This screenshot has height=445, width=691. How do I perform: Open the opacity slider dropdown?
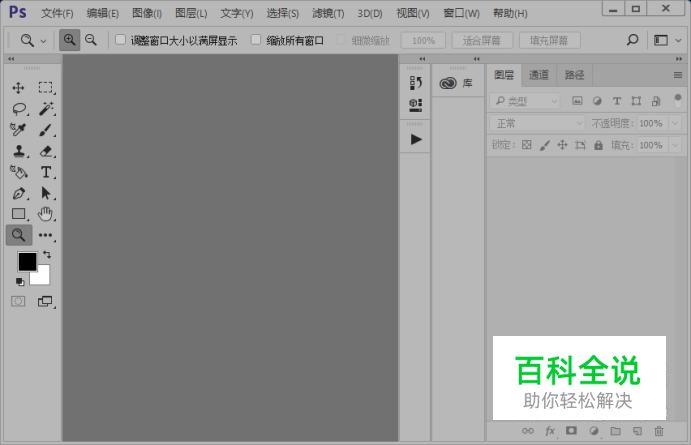point(675,123)
